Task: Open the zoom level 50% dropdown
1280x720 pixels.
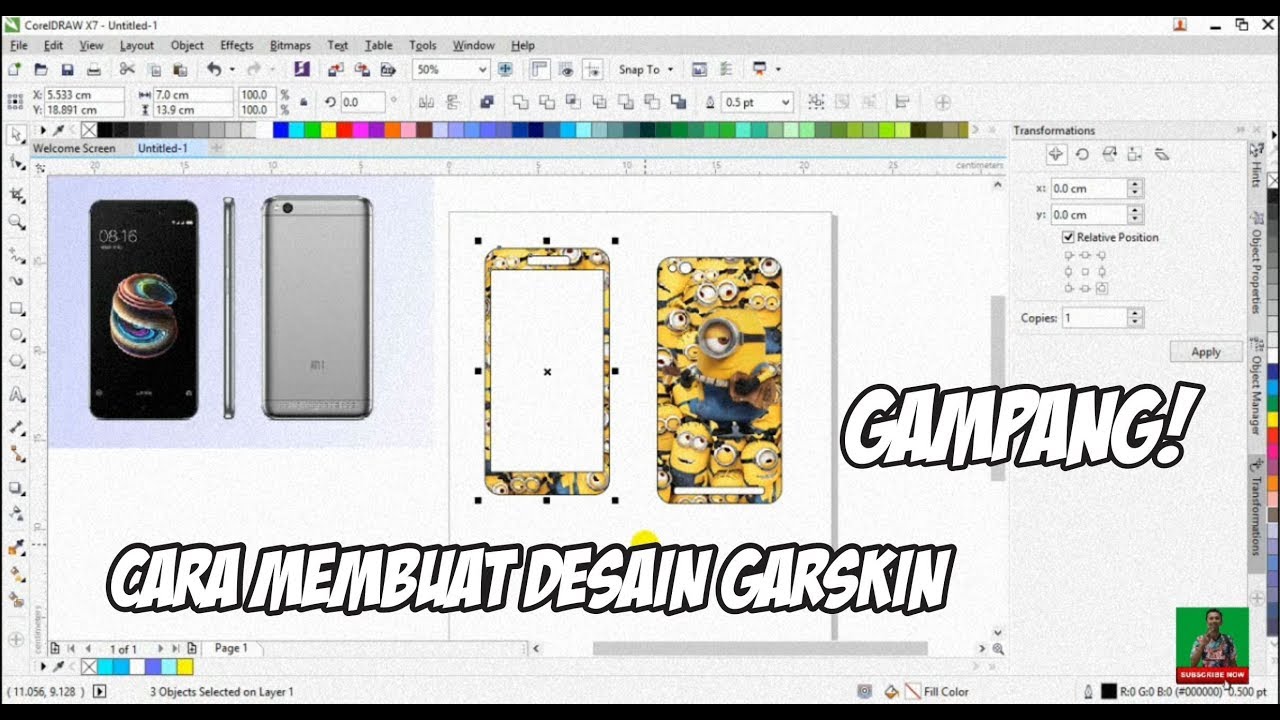Action: 482,70
